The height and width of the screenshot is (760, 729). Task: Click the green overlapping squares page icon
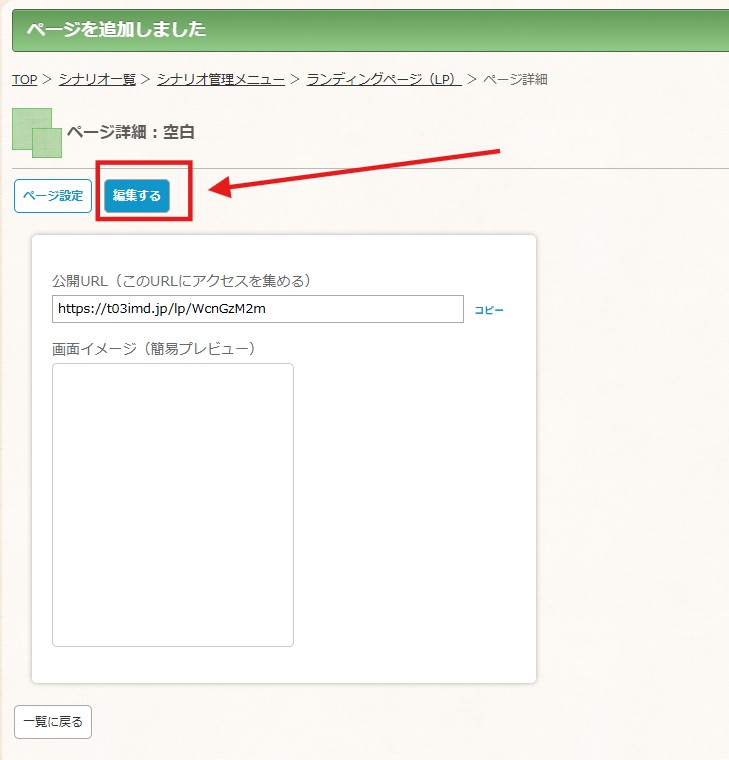pos(37,133)
